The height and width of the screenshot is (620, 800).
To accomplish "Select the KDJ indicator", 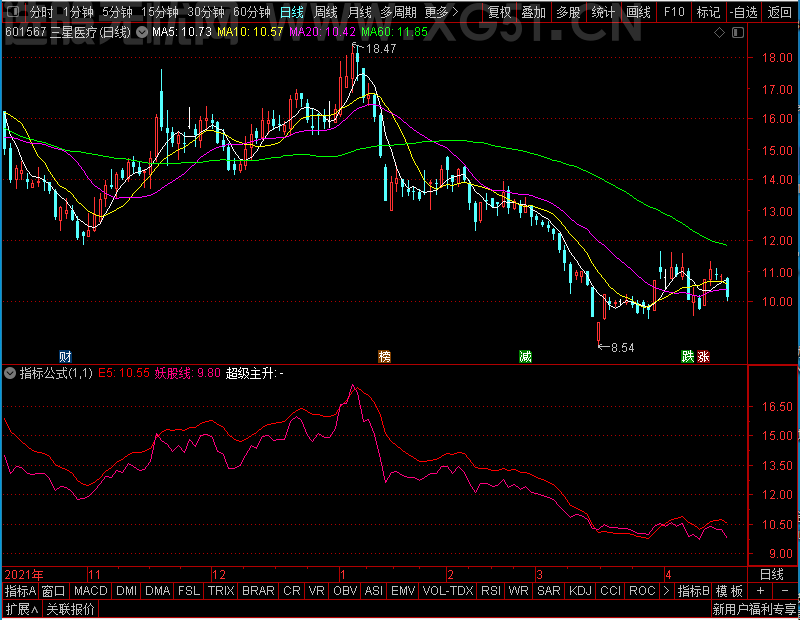I will pyautogui.click(x=580, y=591).
